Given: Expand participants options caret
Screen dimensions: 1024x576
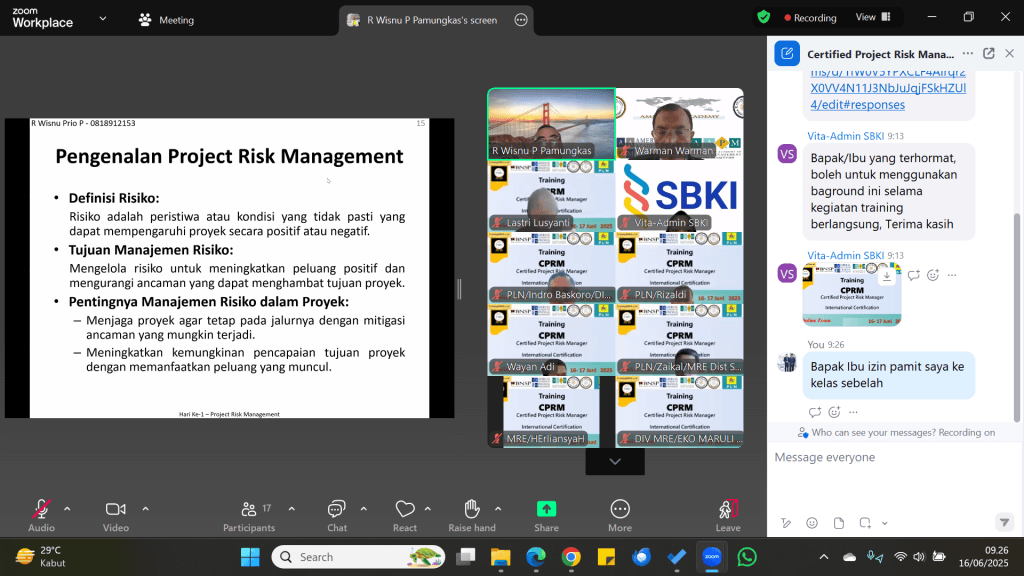Looking at the screenshot, I should 292,509.
